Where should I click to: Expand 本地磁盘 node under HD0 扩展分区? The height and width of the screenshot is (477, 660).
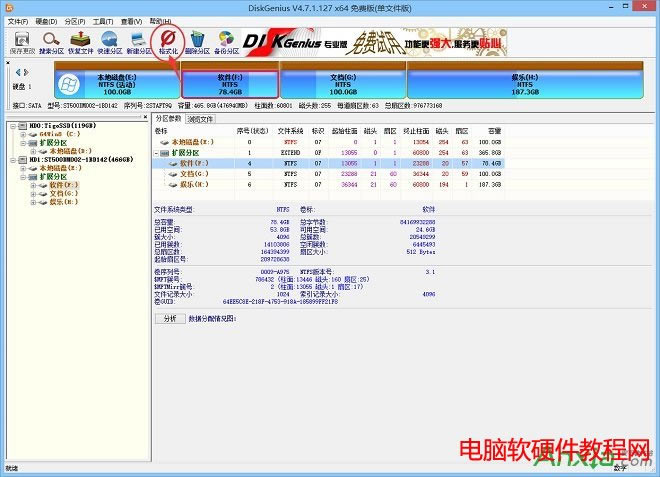click(33, 152)
